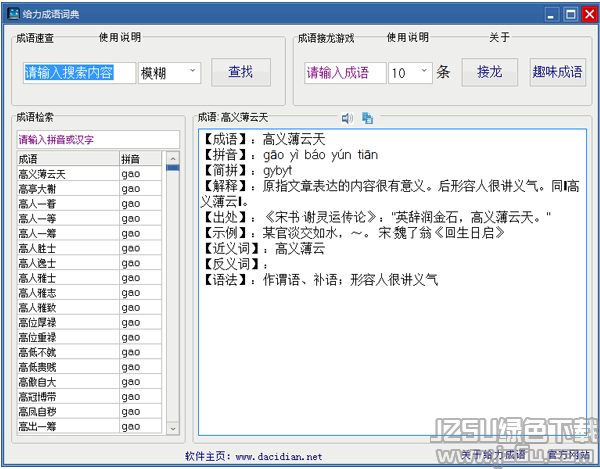The height and width of the screenshot is (469, 600).
Task: Select the 高出一筹 row
Action: pyautogui.click(x=90, y=427)
